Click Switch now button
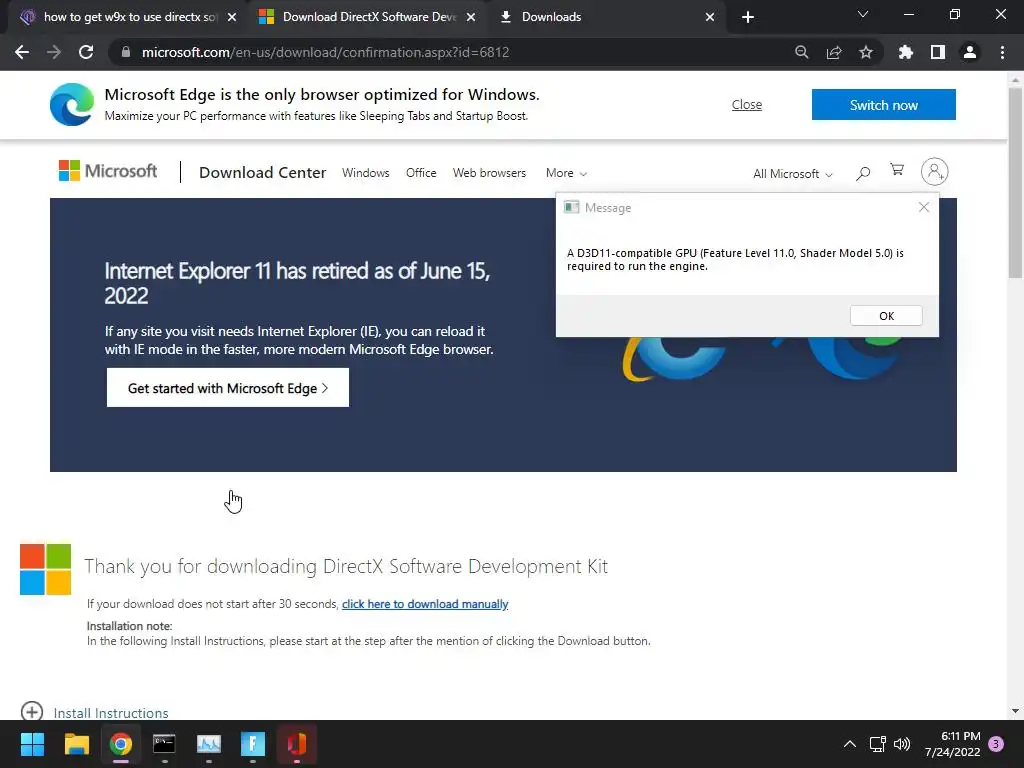 [x=883, y=104]
